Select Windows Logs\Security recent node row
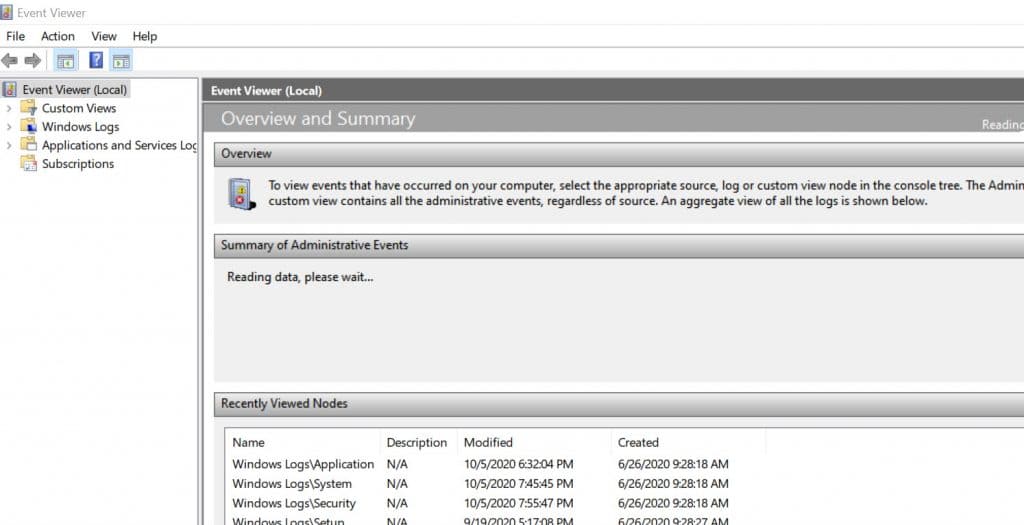This screenshot has width=1024, height=525. [x=294, y=503]
